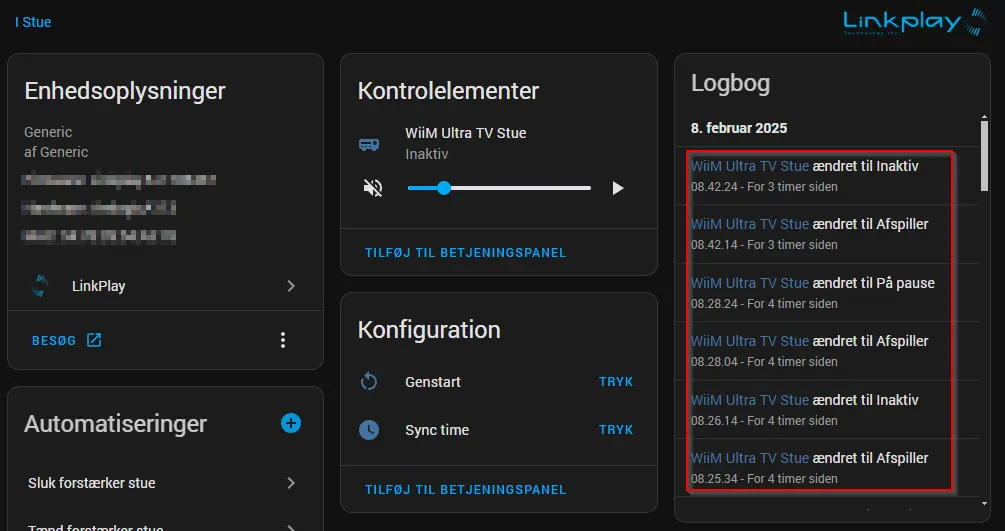The height and width of the screenshot is (531, 1005).
Task: Open the Sluk forstærker stue automation
Action: click(165, 483)
